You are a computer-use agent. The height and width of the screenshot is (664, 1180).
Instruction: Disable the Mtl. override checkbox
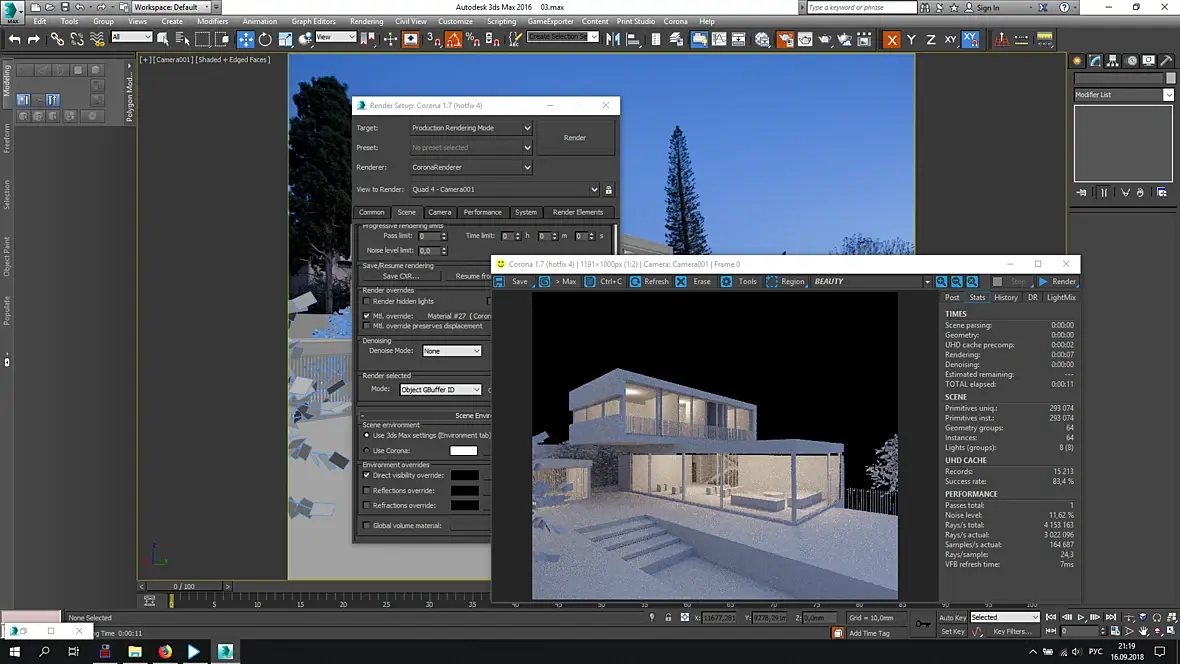[x=366, y=316]
